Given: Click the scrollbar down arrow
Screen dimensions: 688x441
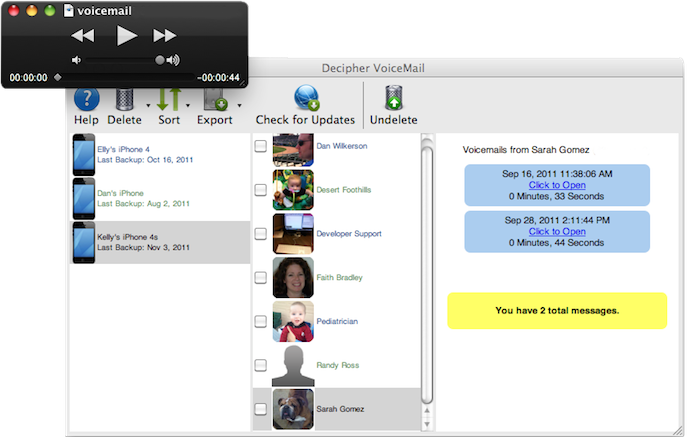Looking at the screenshot, I should tap(427, 424).
